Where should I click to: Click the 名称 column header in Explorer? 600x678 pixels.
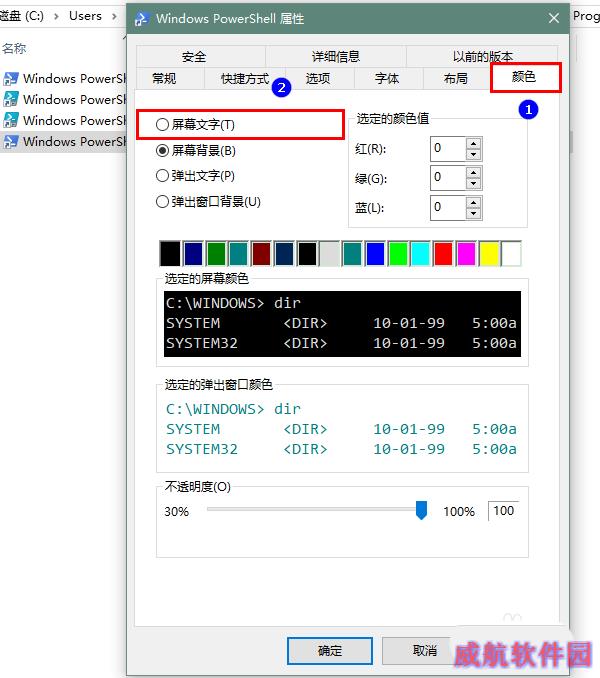point(14,48)
